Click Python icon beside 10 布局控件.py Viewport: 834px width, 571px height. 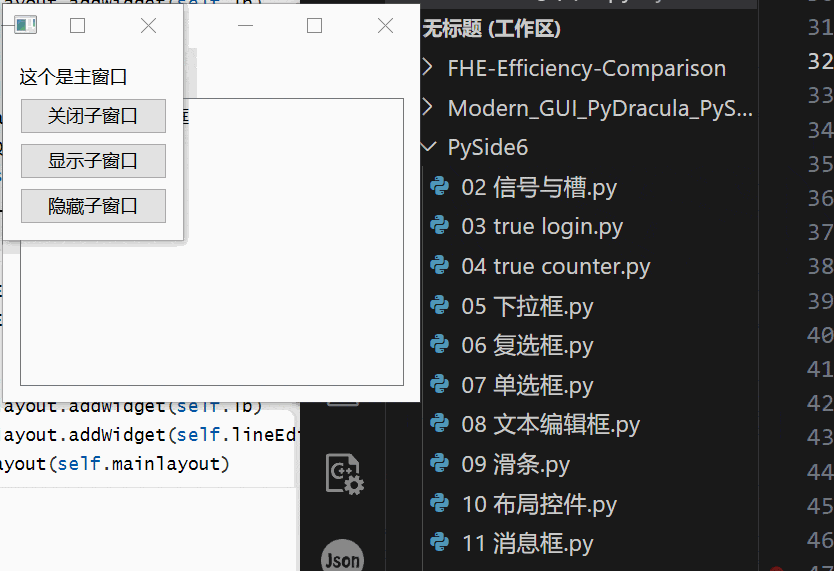pyautogui.click(x=439, y=503)
